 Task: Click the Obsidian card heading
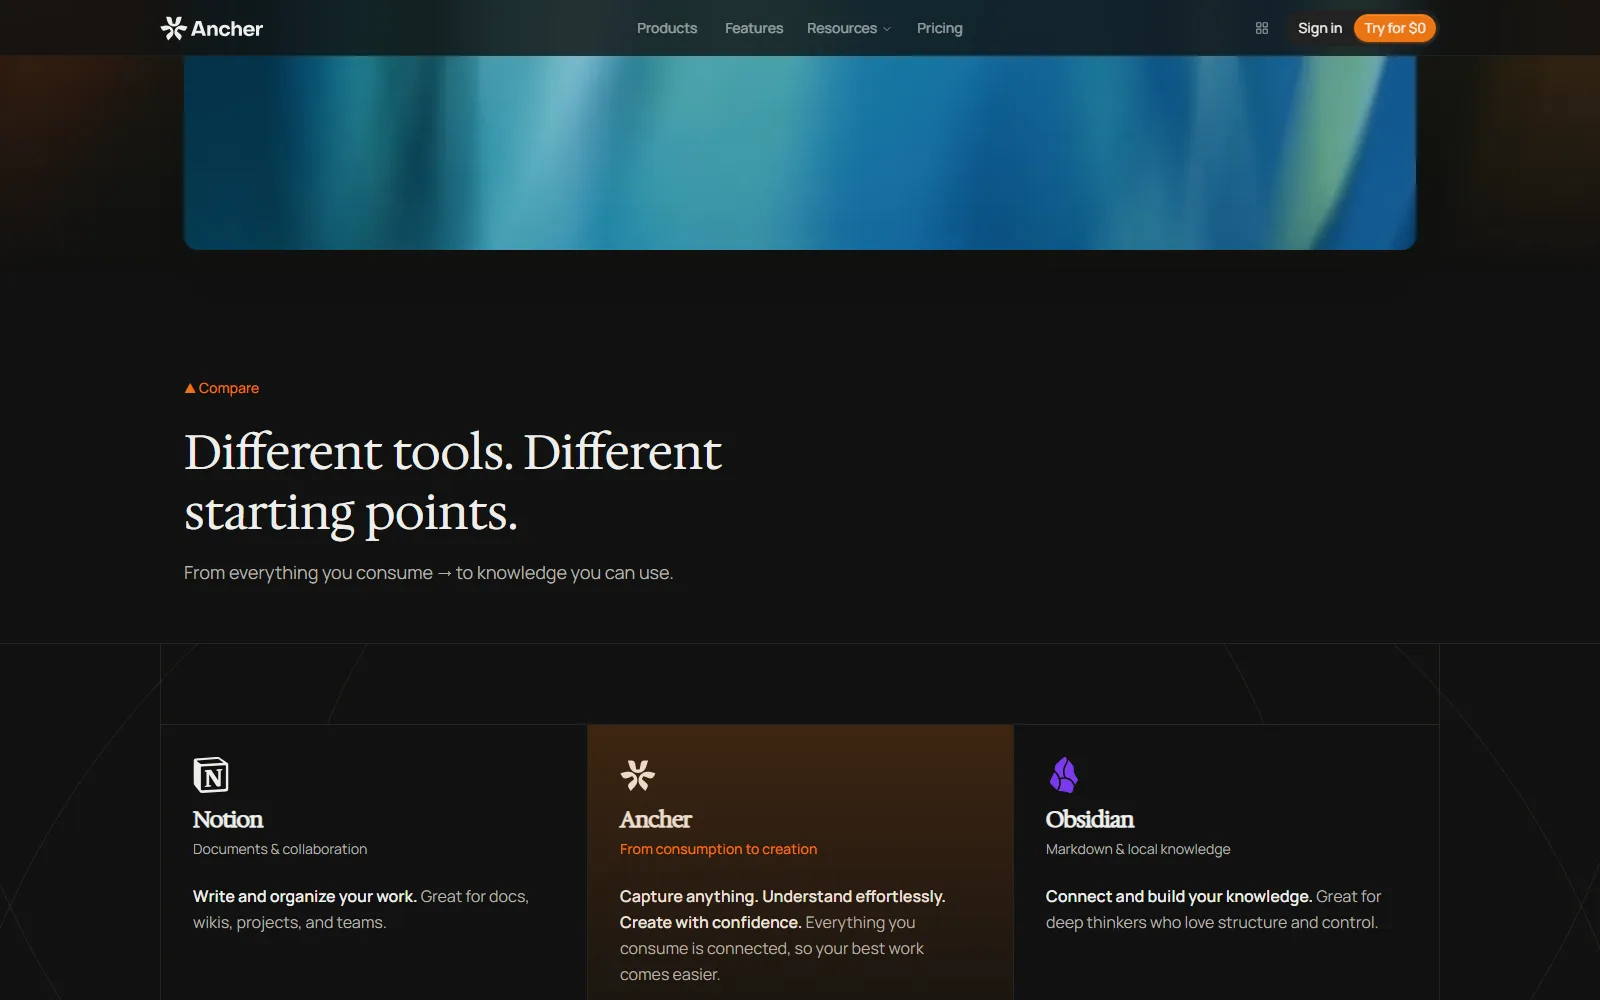tap(1090, 820)
